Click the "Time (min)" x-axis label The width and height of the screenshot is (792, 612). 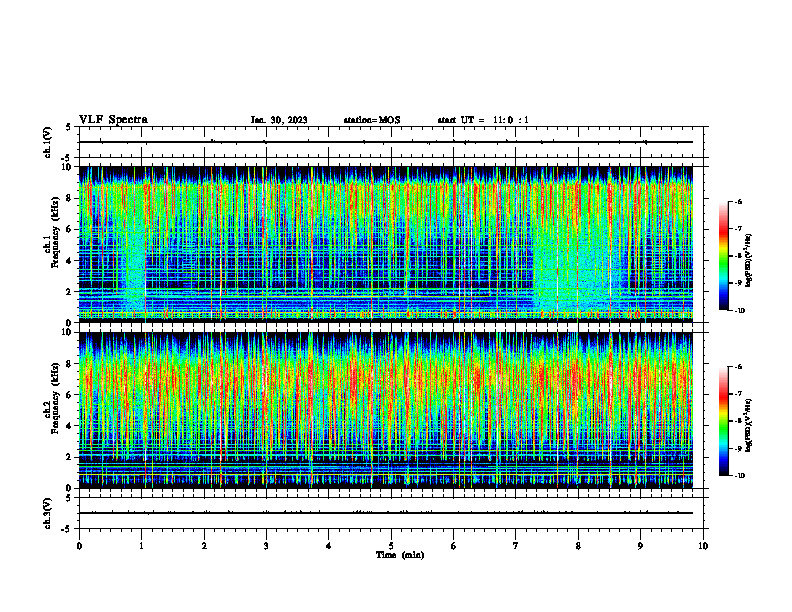[x=400, y=555]
